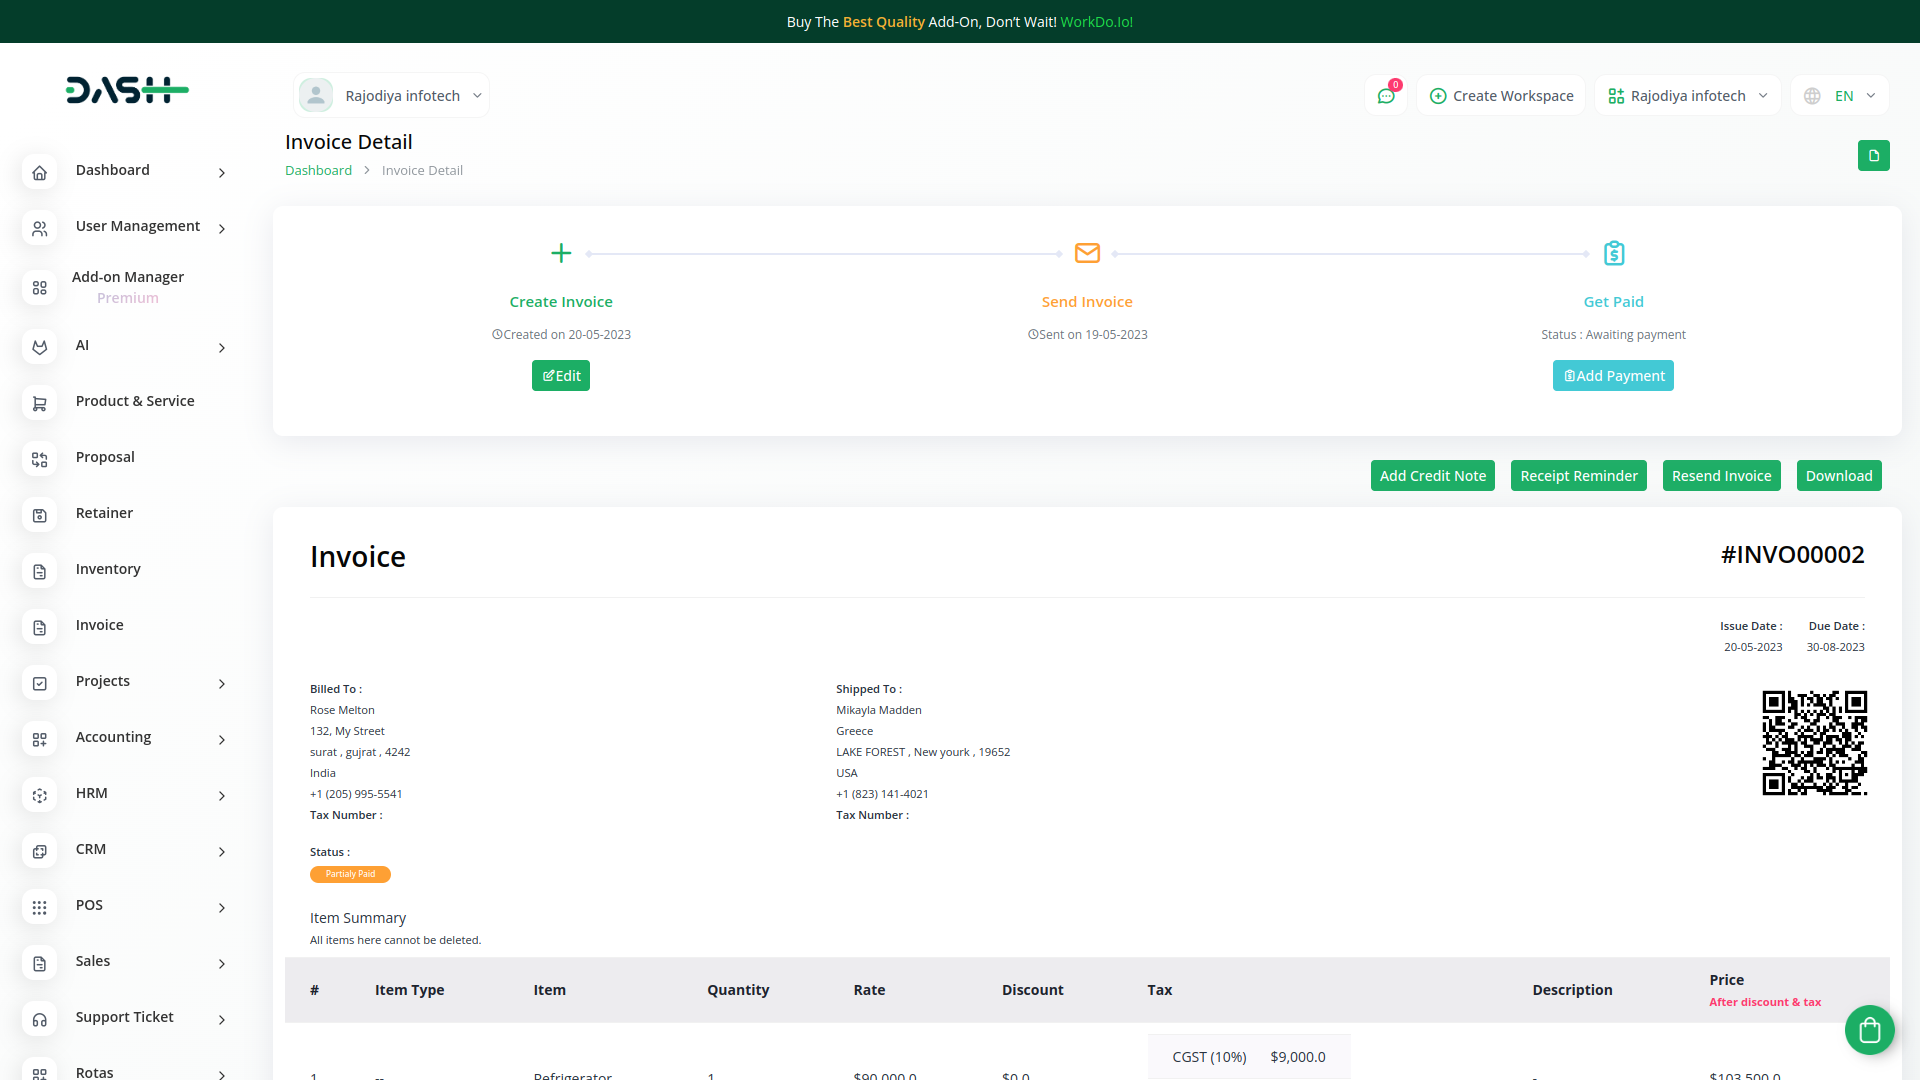Open the floating shopping bag icon
Viewport: 1920px width, 1080px height.
[x=1869, y=1029]
